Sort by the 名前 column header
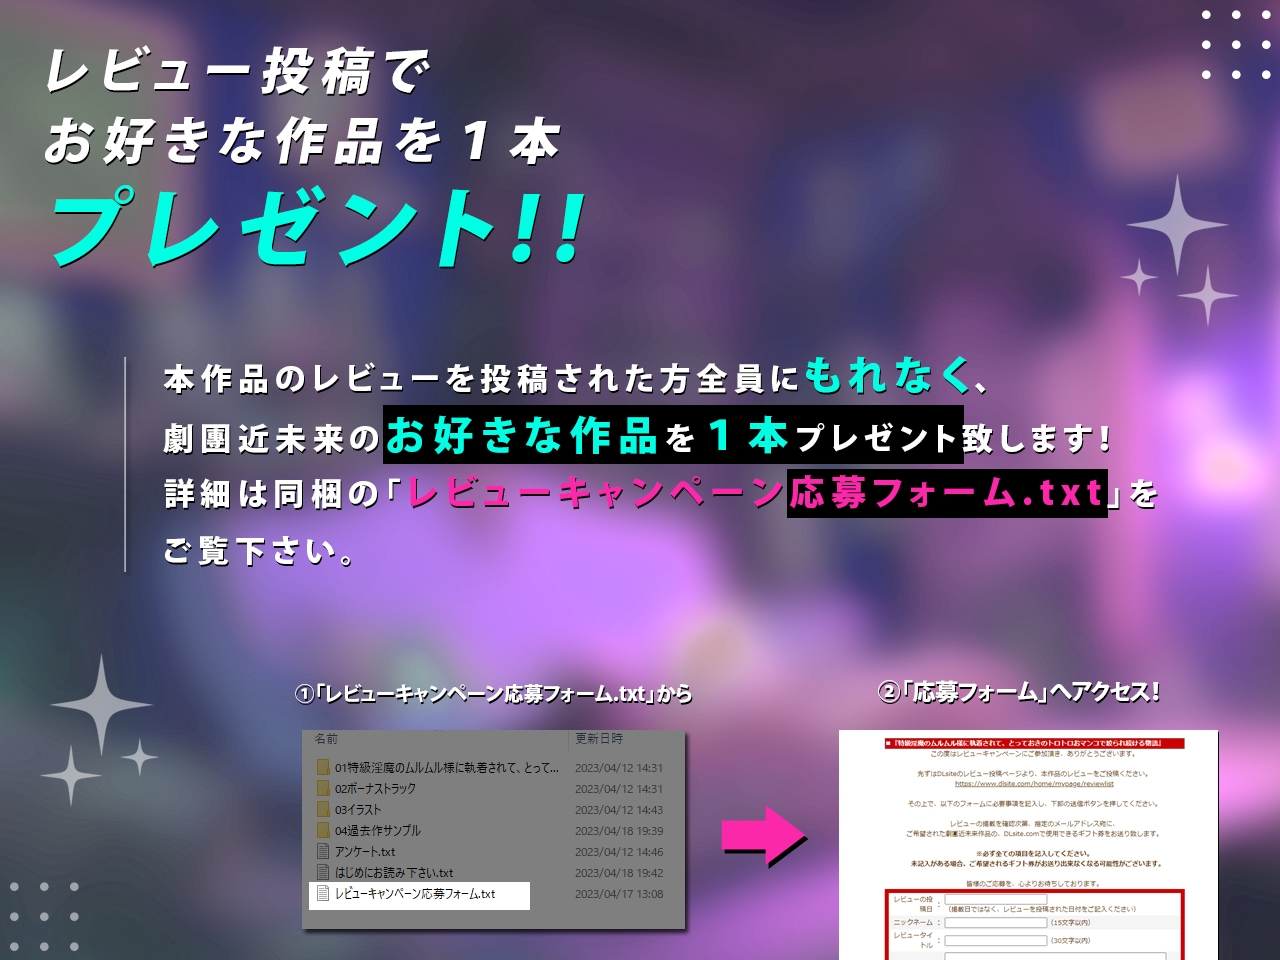This screenshot has height=960, width=1280. [x=327, y=739]
